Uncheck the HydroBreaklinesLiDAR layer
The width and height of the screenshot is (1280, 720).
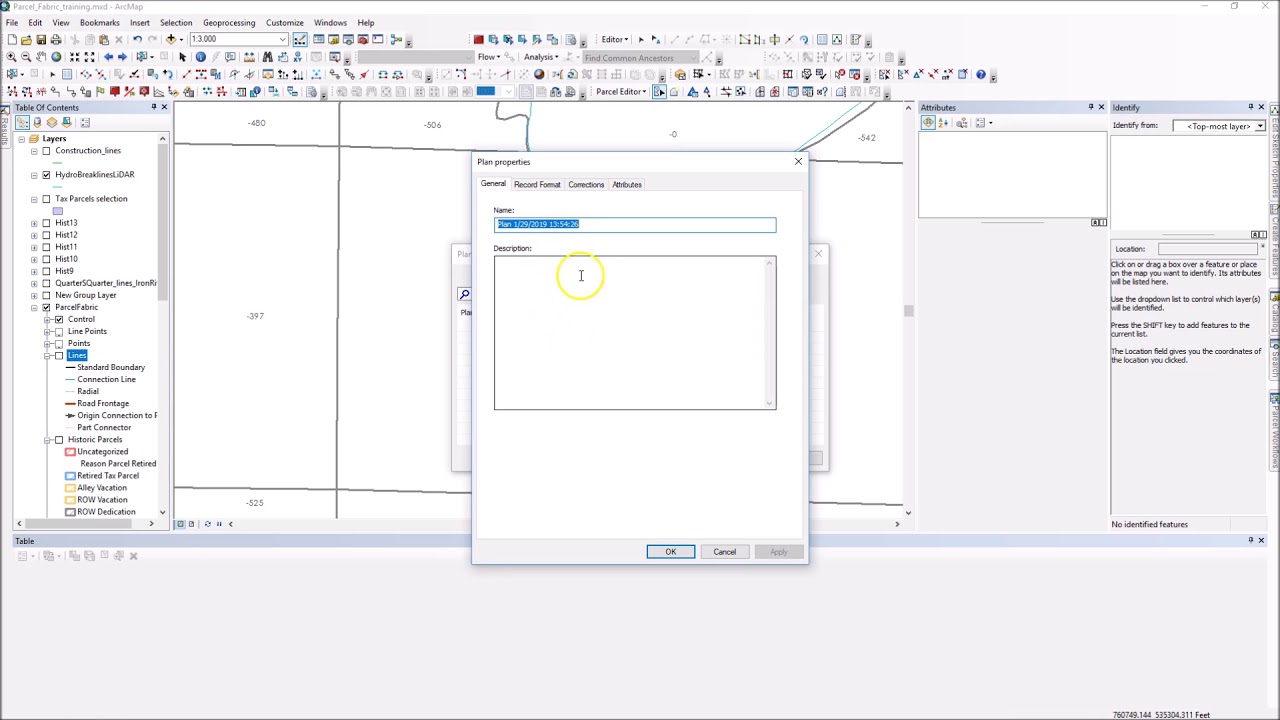point(46,174)
